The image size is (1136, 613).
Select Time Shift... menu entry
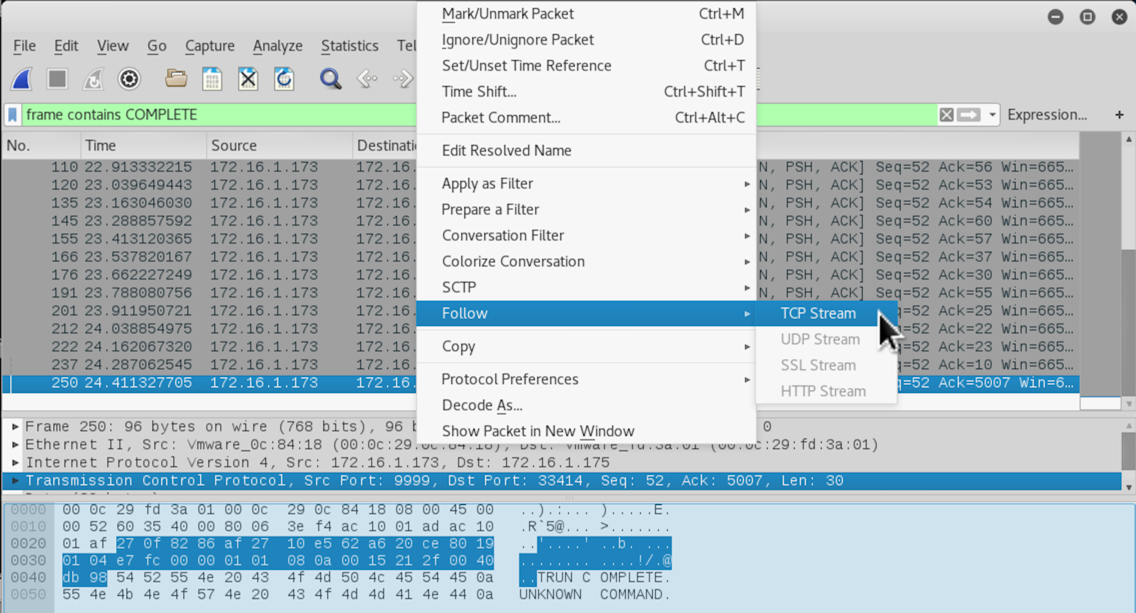[x=586, y=92]
